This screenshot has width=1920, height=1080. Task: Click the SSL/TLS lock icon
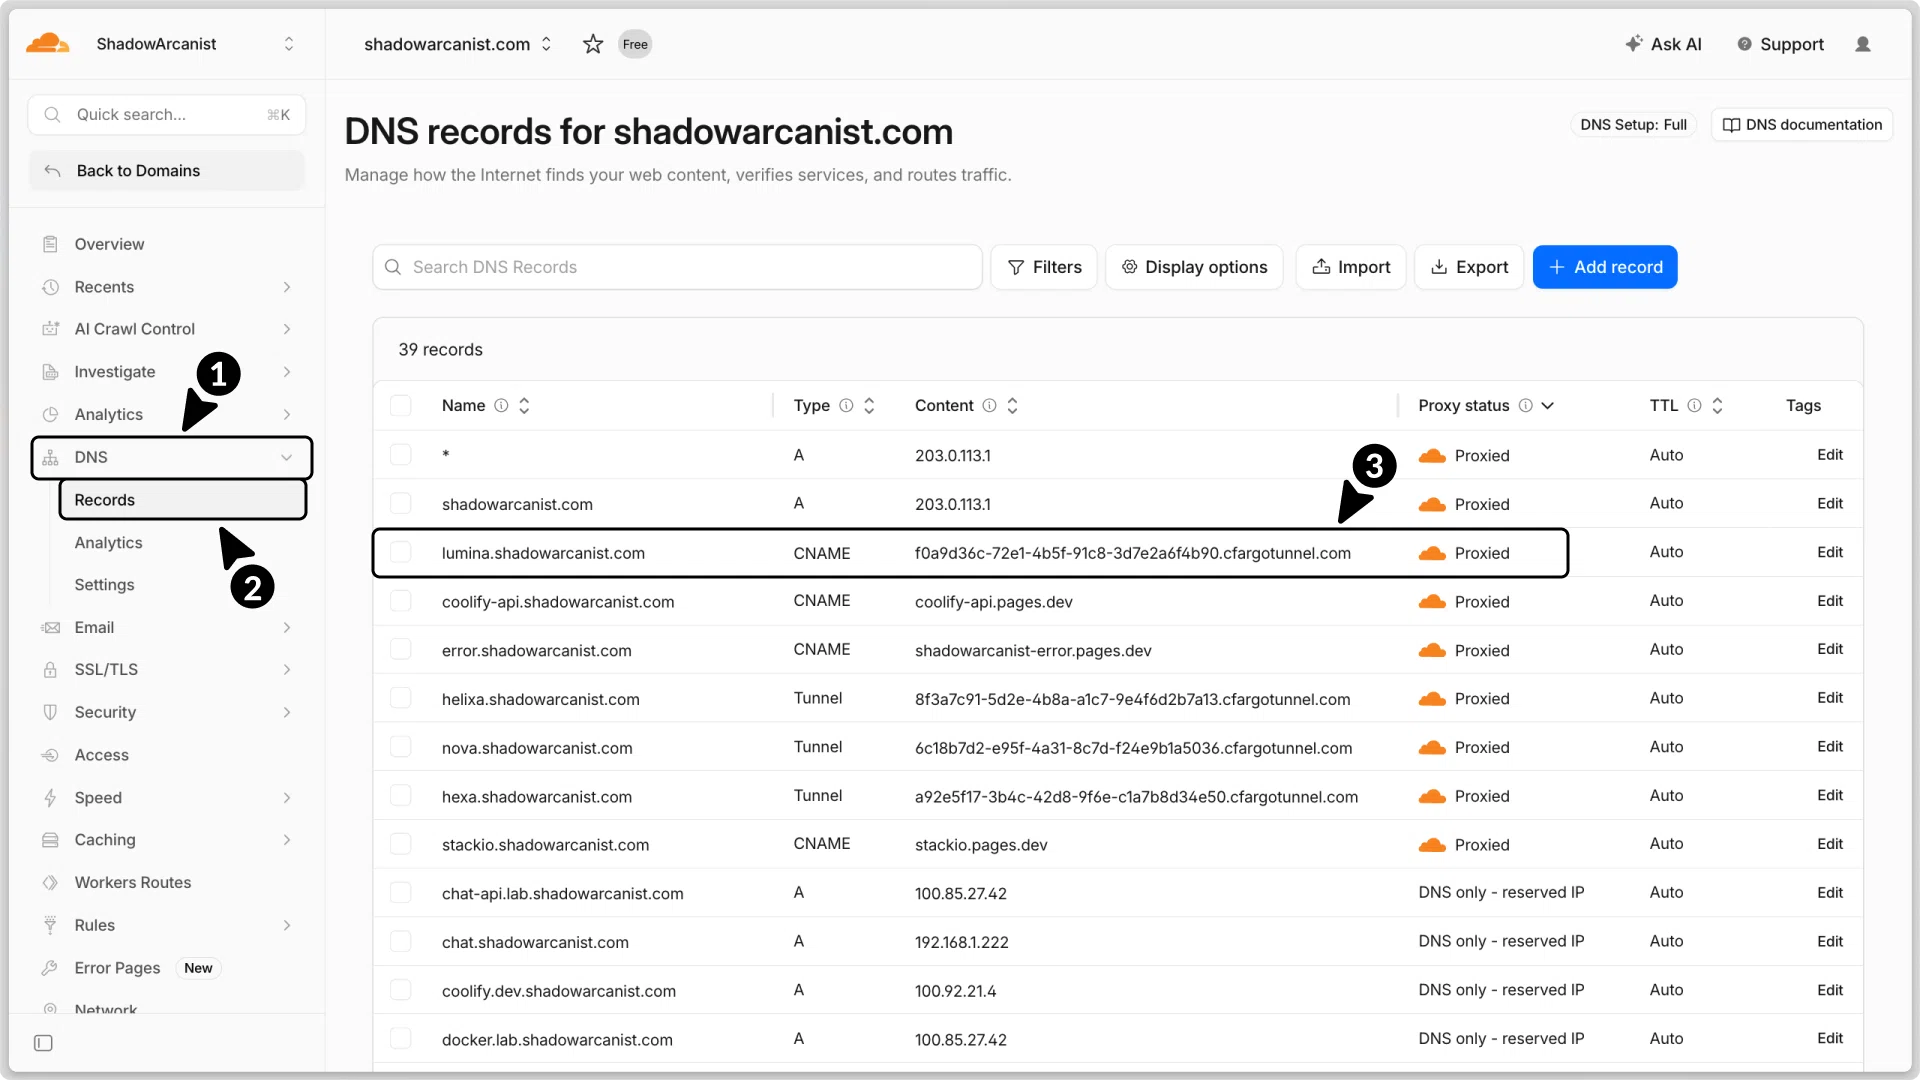pyautogui.click(x=50, y=670)
